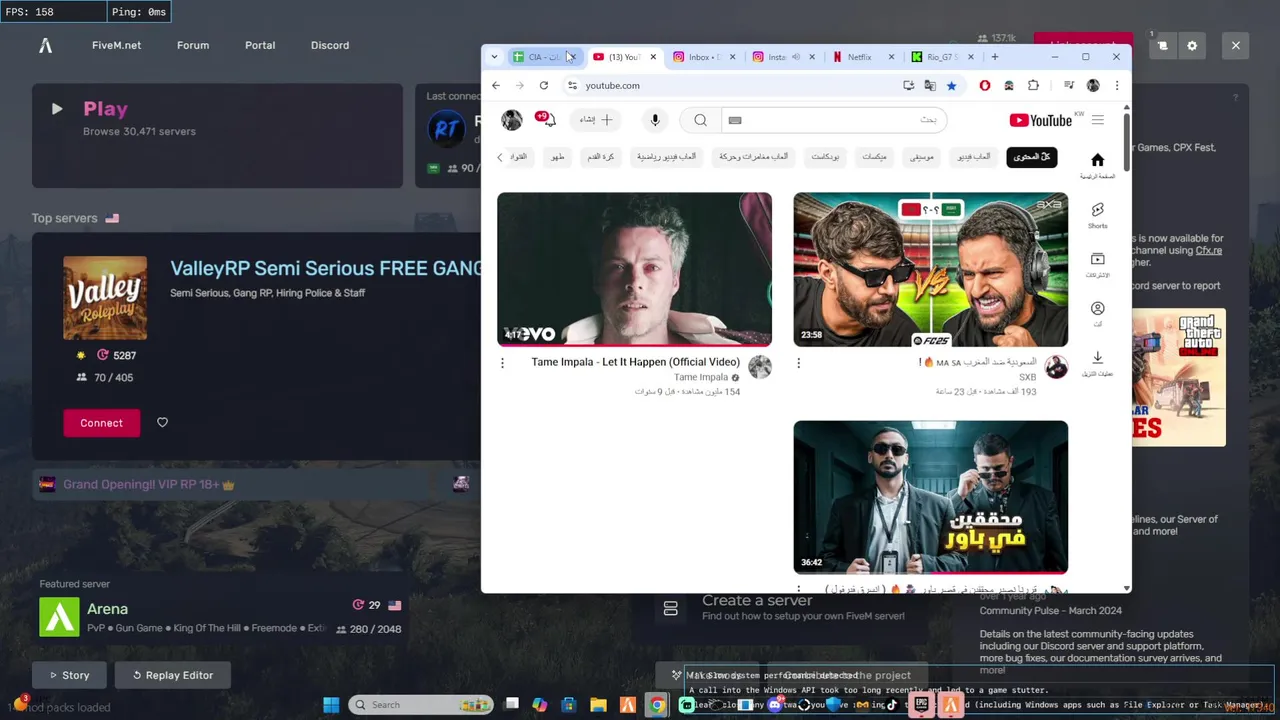This screenshot has height=720, width=1280.
Task: Select the 'موسيقى' filter chip
Action: pos(921,157)
